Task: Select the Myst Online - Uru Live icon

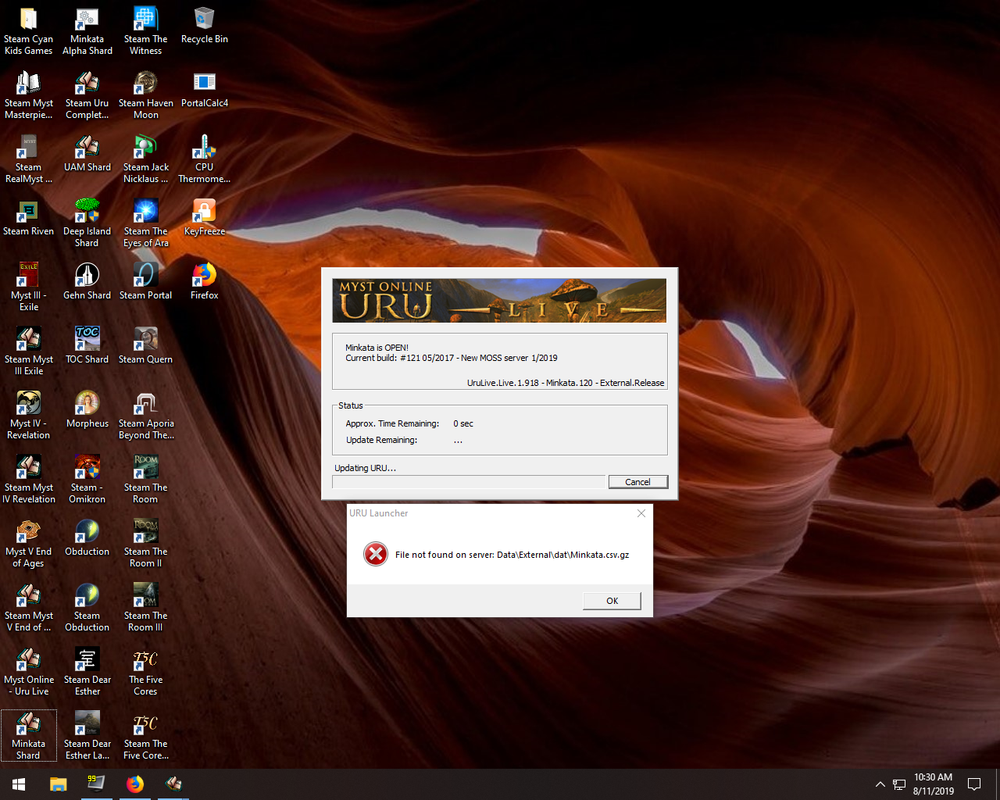Action: coord(28,672)
